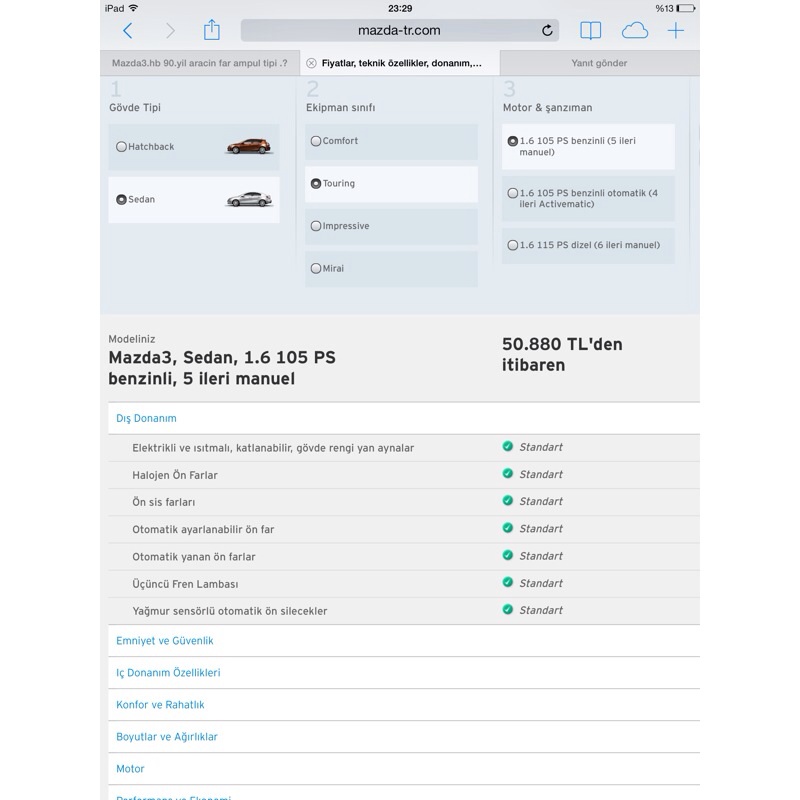Tap the orange hatchback car thumbnail
Viewport: 800px width, 800px height.
(249, 146)
